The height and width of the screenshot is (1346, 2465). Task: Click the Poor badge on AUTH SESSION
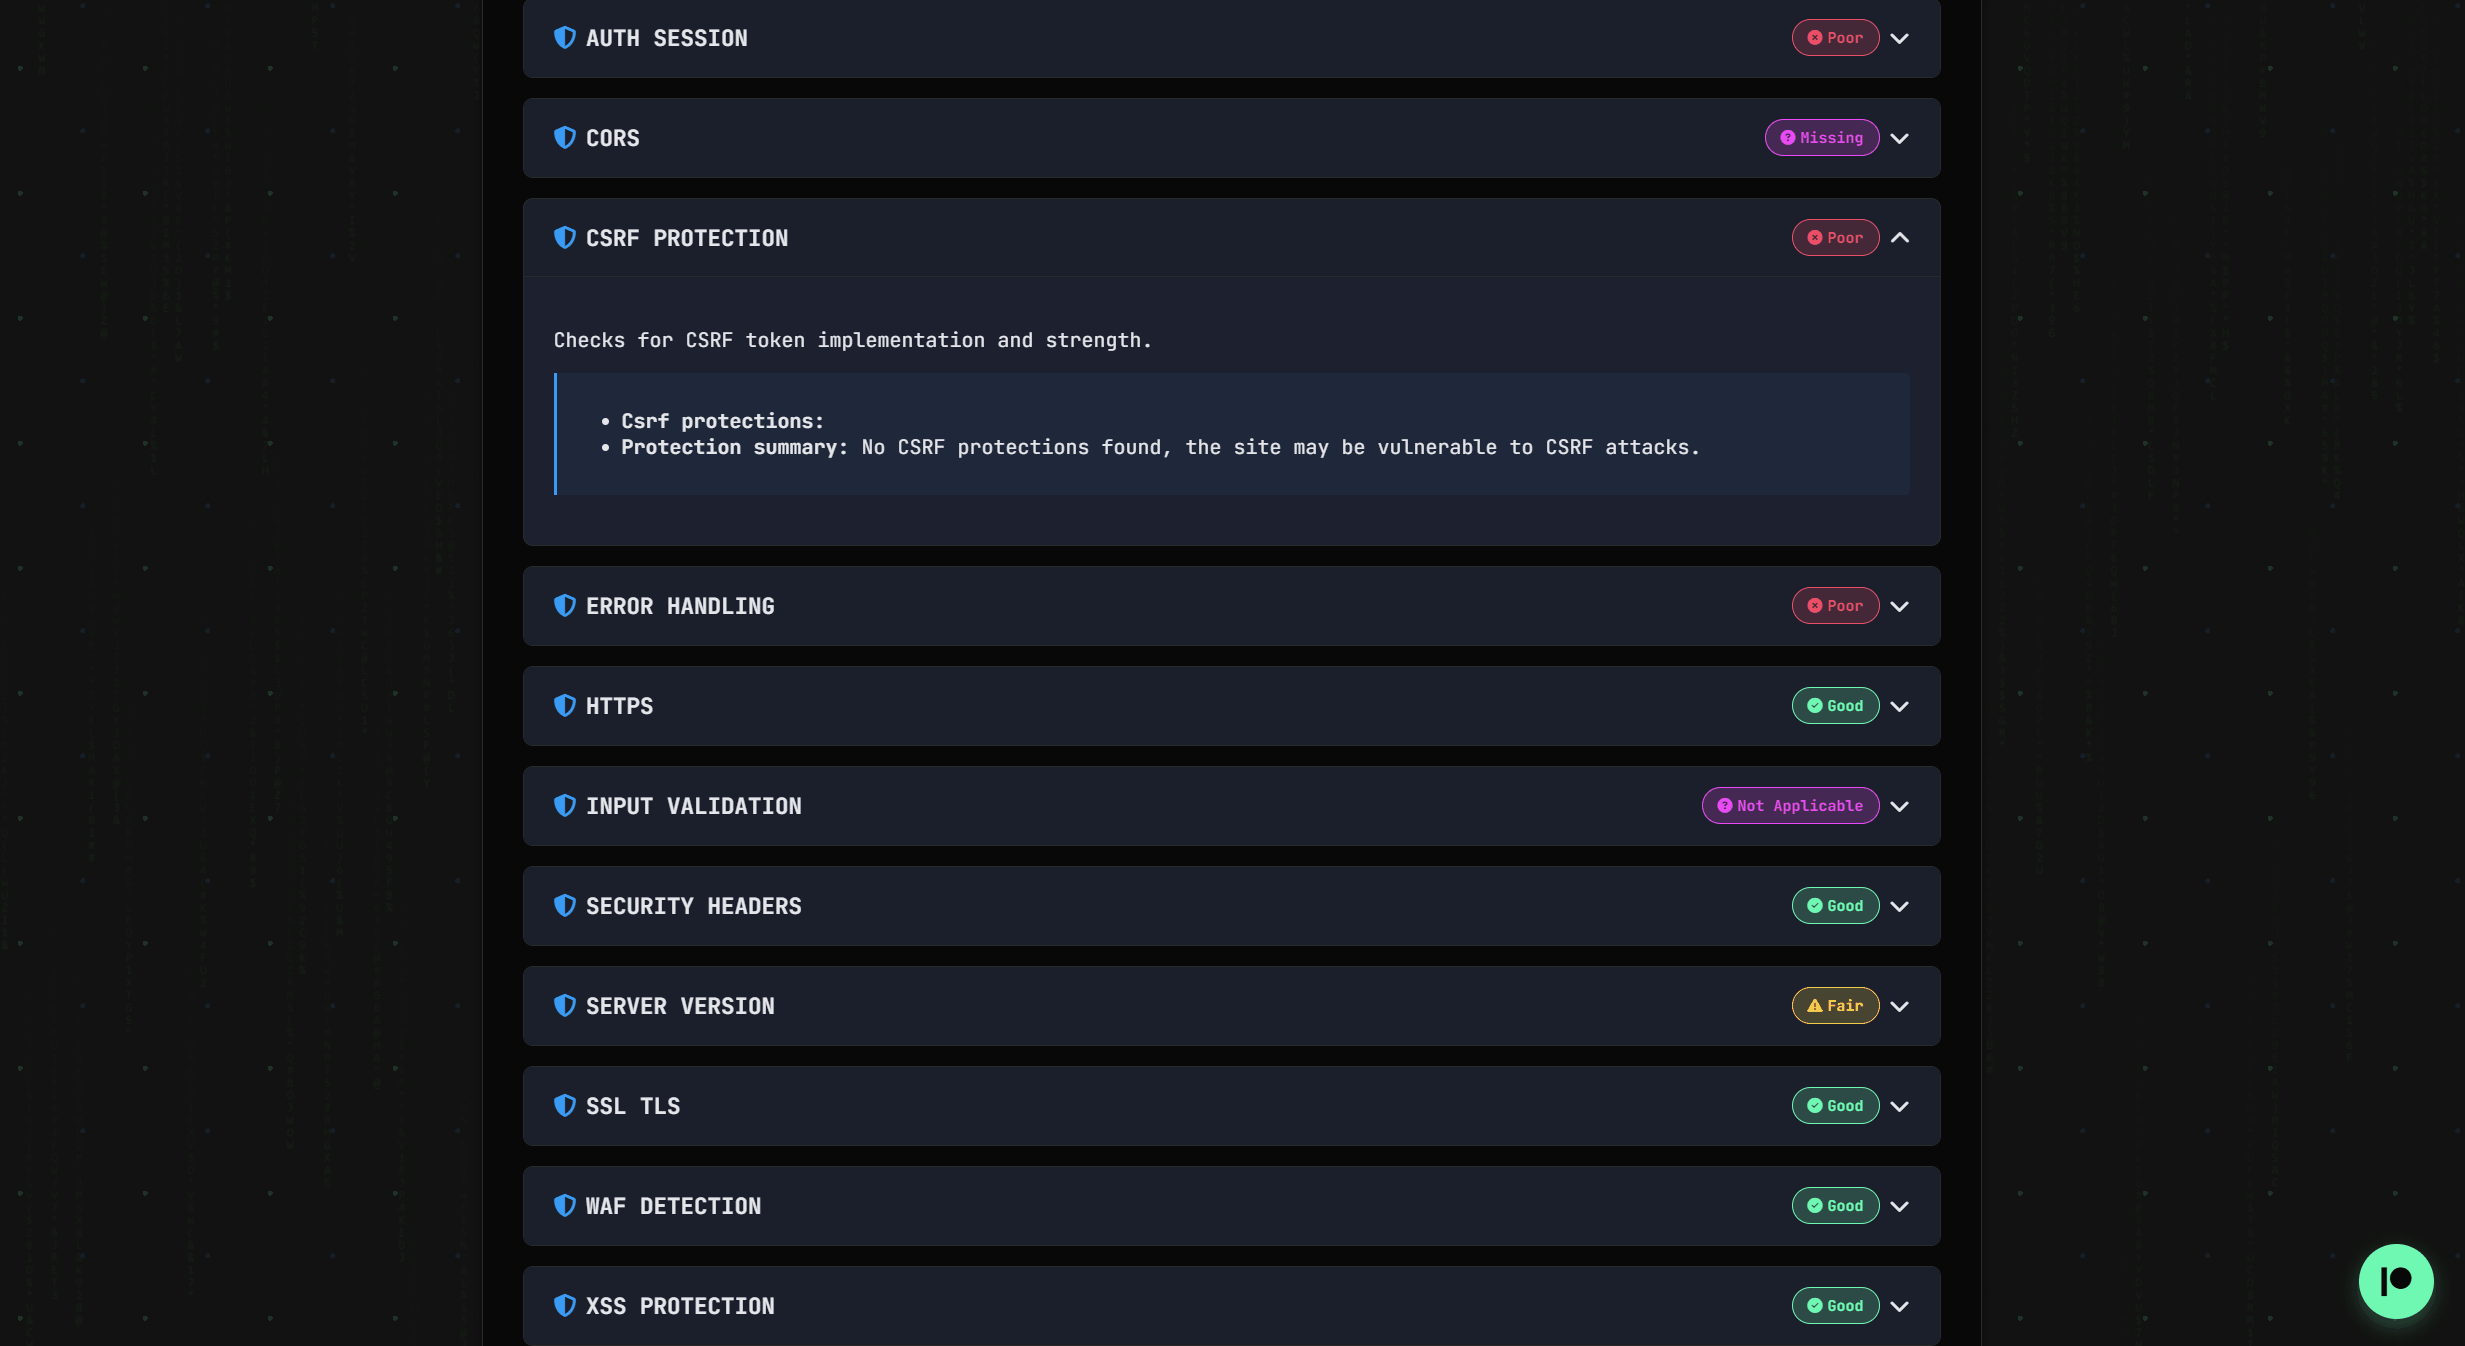click(1835, 38)
